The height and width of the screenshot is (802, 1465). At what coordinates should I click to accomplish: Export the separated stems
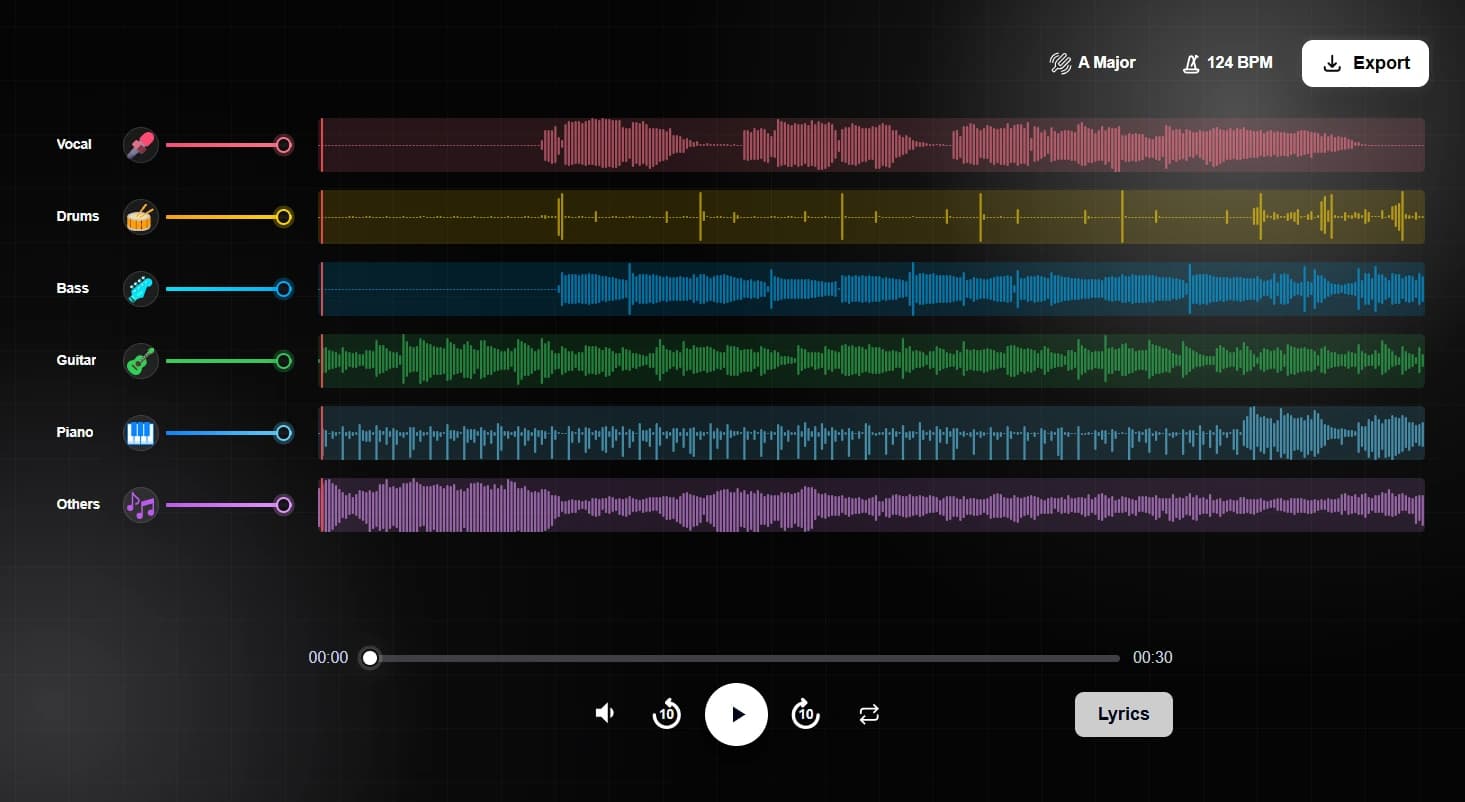pyautogui.click(x=1365, y=63)
